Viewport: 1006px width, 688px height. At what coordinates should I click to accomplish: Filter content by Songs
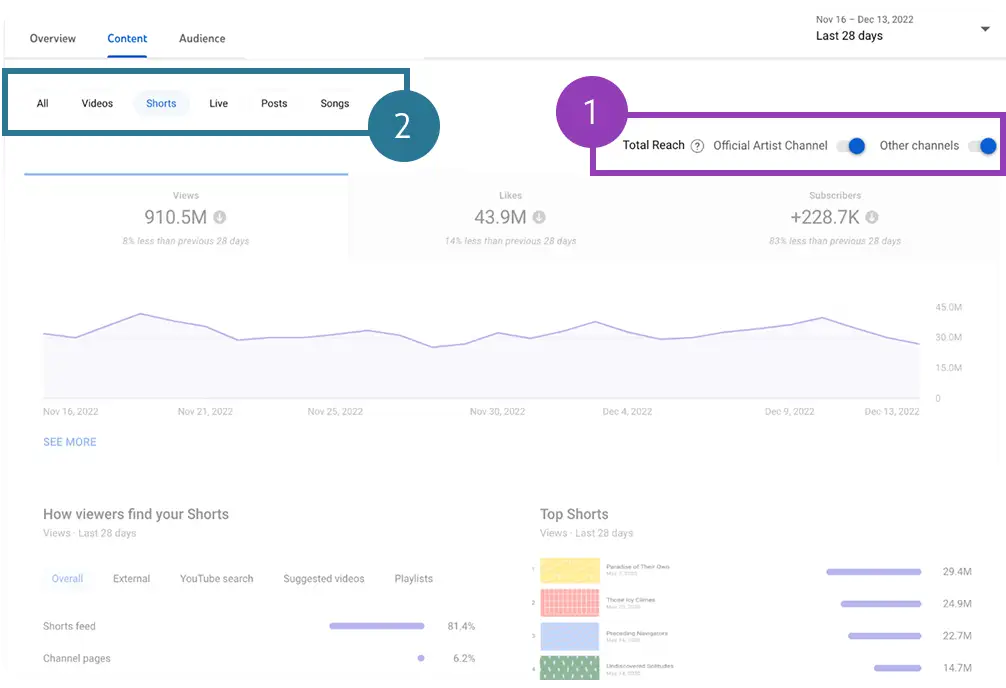click(335, 103)
